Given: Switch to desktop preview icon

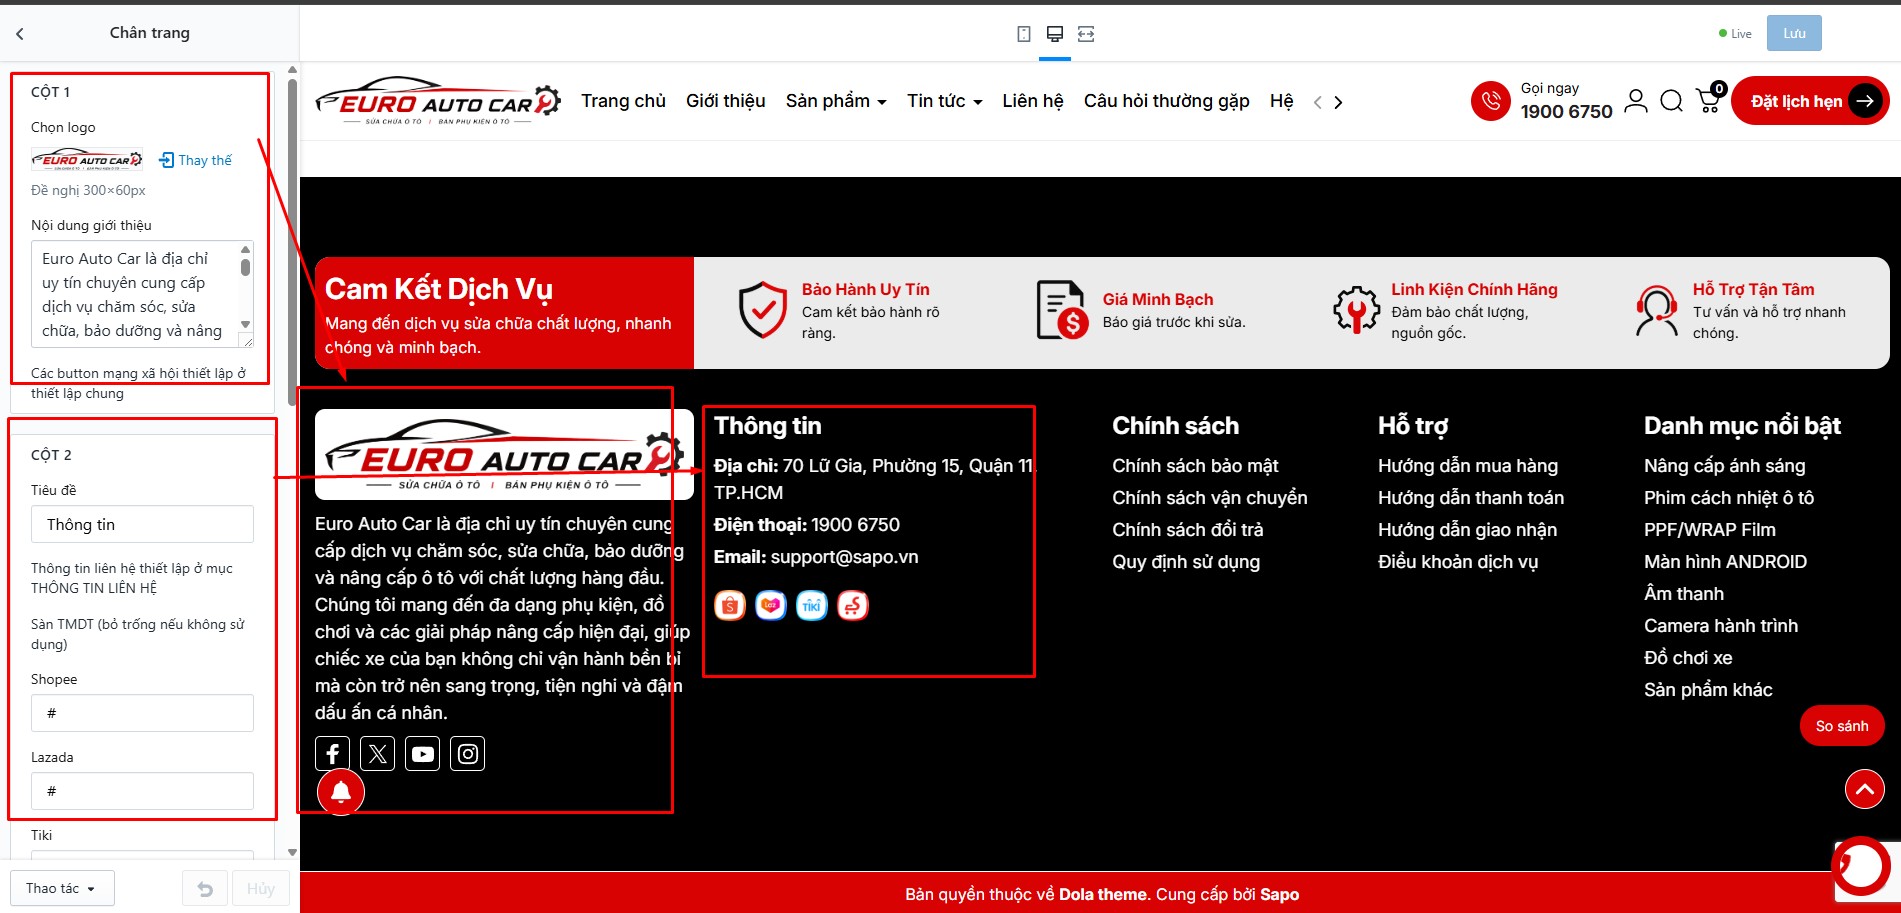Looking at the screenshot, I should click(x=1054, y=34).
